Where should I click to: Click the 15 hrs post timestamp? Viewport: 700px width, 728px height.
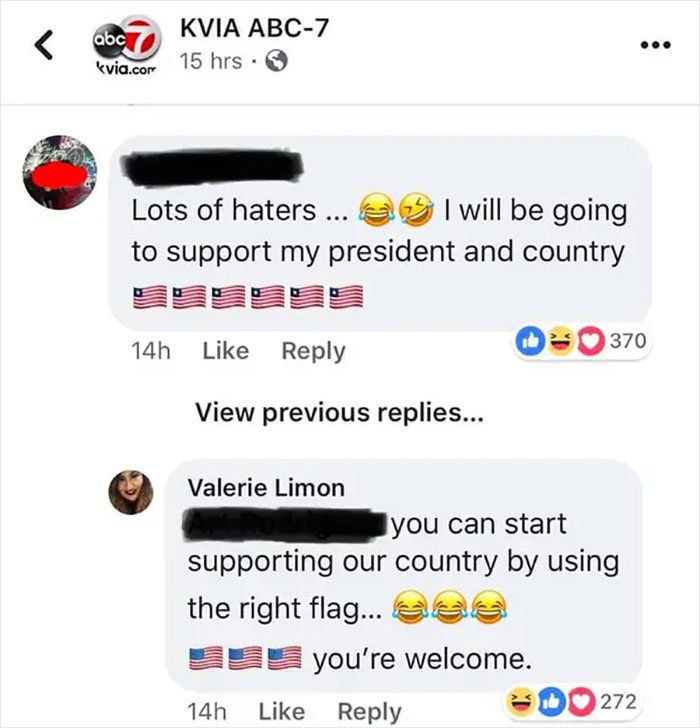point(211,61)
